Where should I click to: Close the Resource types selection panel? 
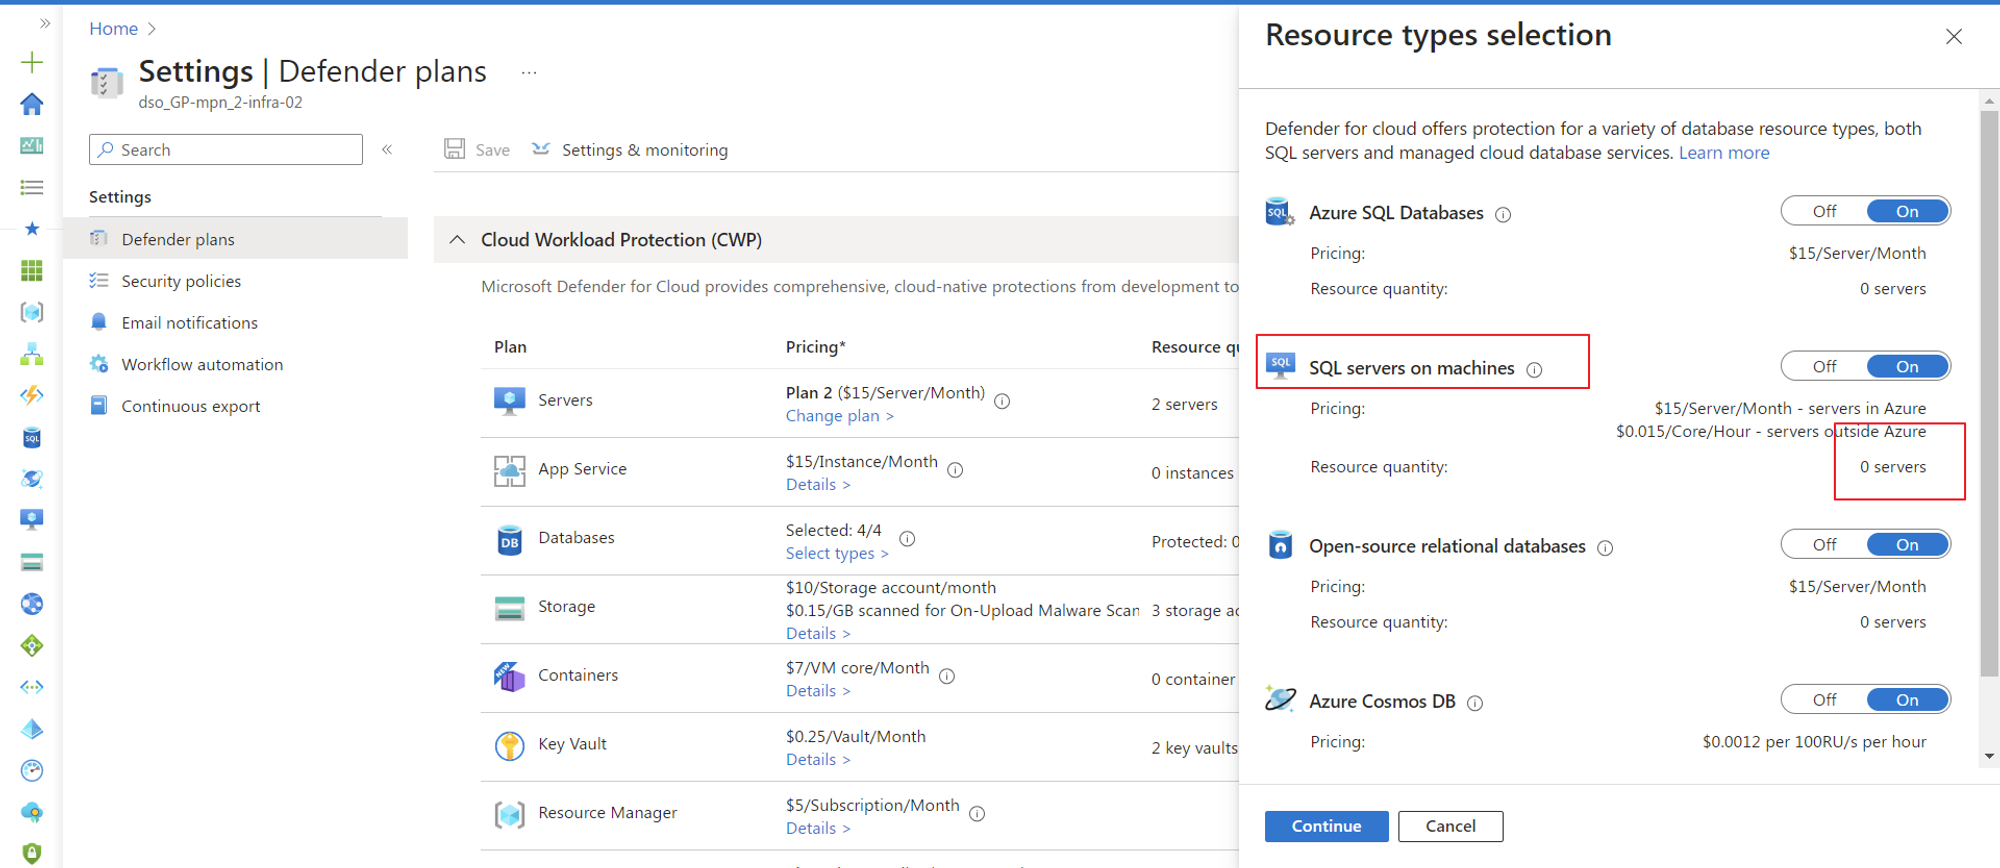pos(1954,37)
